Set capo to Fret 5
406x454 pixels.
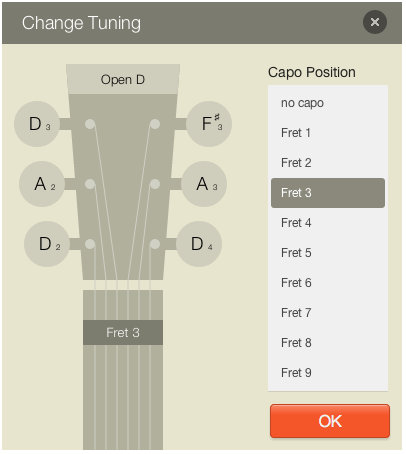tap(328, 253)
